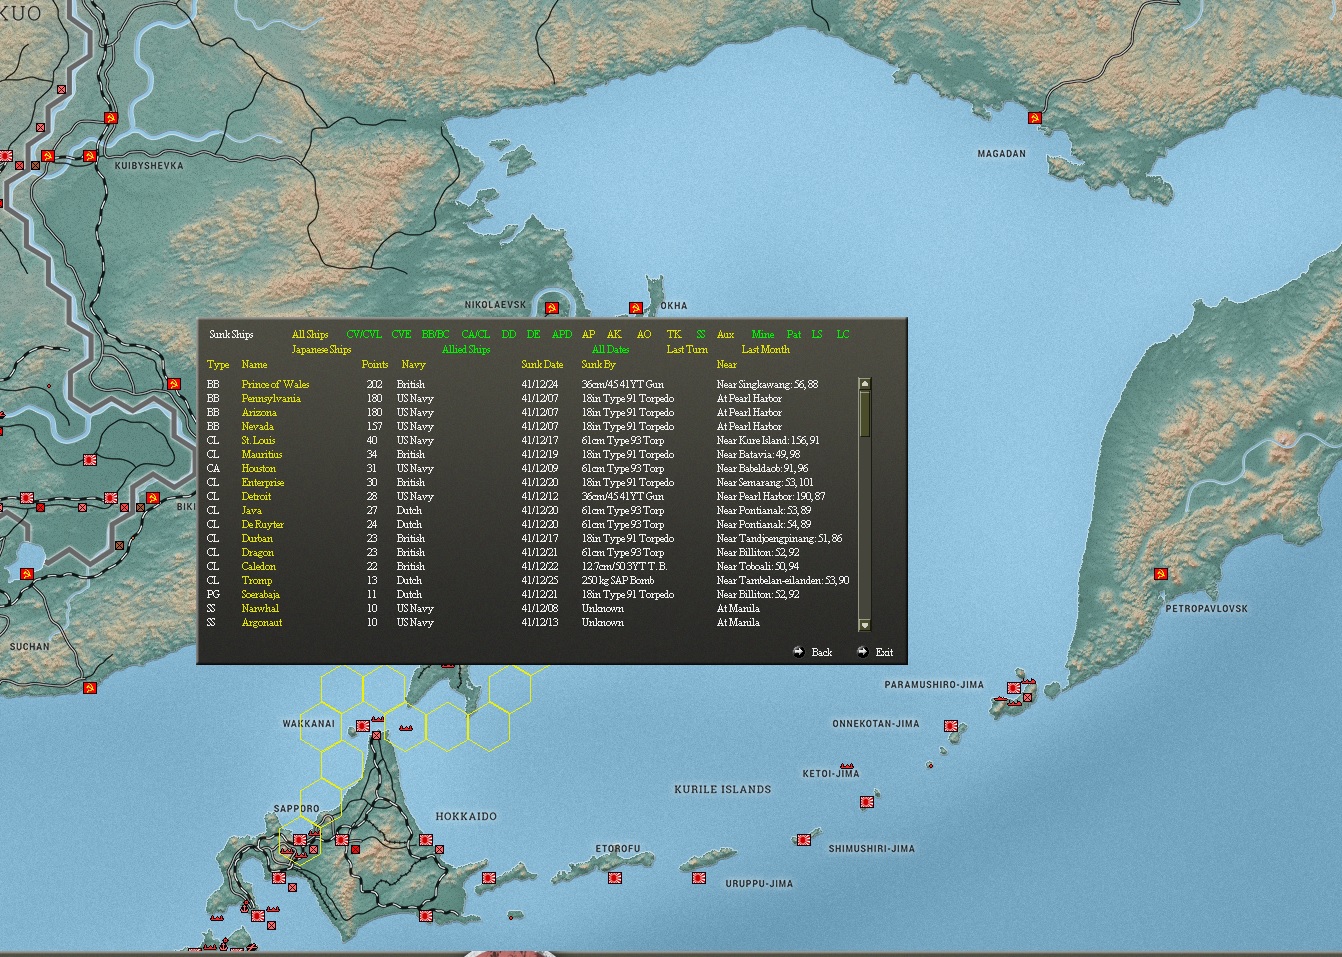
Task: Filter to Allied Ships only
Action: point(466,349)
